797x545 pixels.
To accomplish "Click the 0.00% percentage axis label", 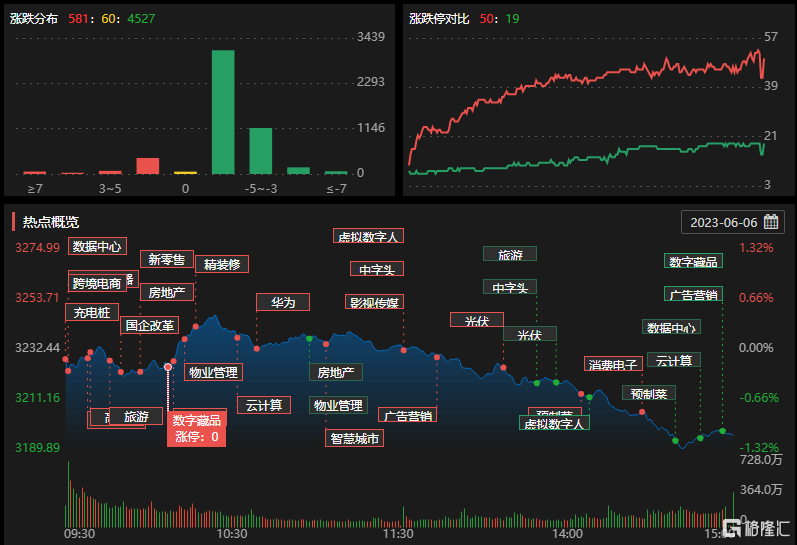I will pyautogui.click(x=756, y=348).
